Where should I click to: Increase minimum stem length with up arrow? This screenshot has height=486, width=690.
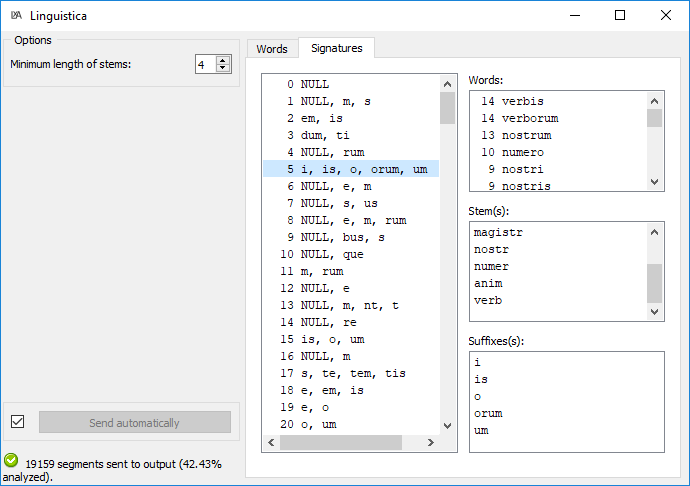(x=223, y=60)
